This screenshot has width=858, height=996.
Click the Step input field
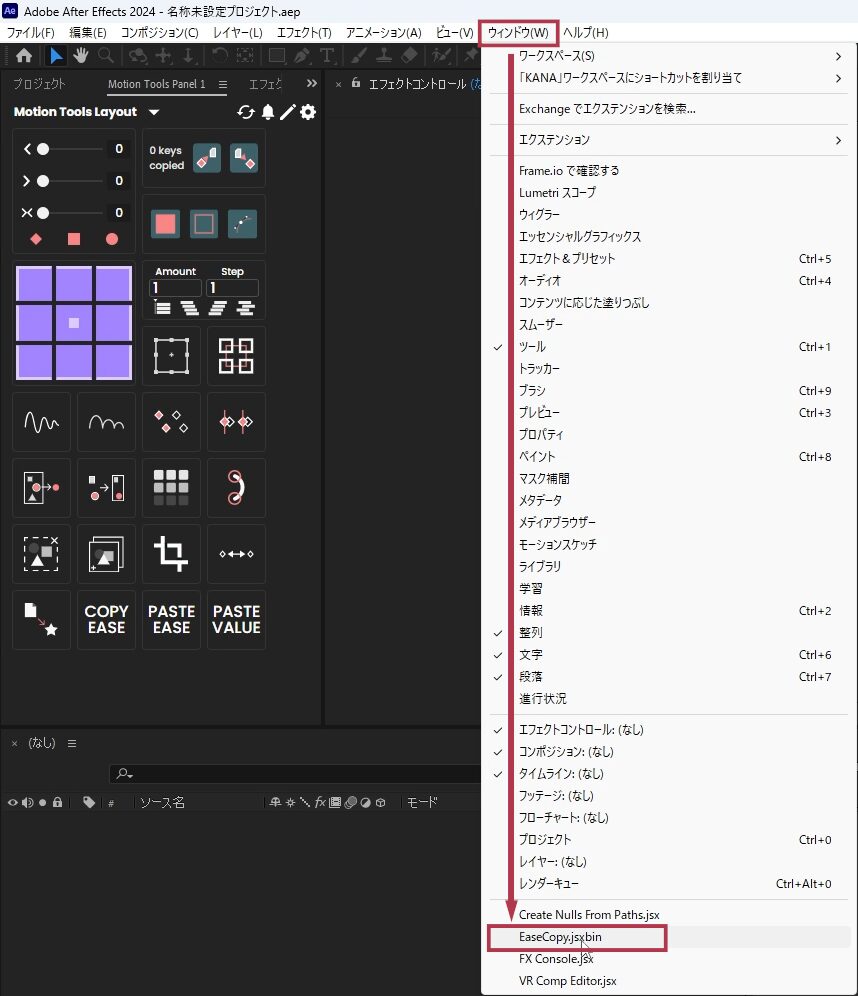(232, 288)
